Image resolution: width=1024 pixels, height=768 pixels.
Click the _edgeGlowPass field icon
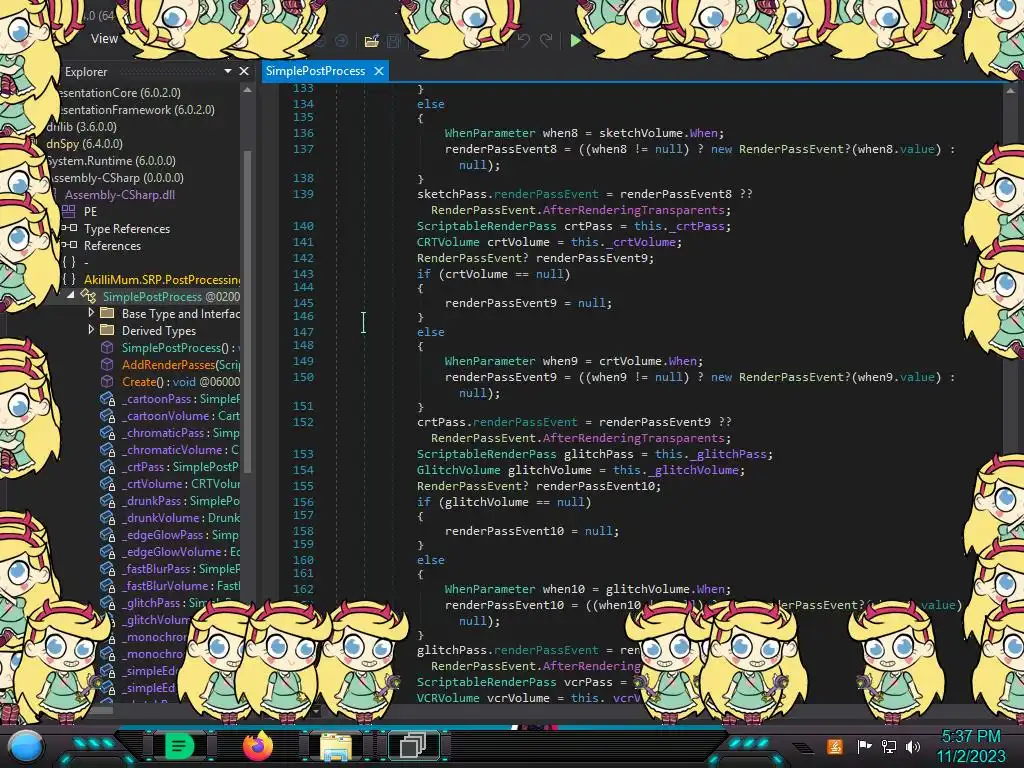click(107, 534)
